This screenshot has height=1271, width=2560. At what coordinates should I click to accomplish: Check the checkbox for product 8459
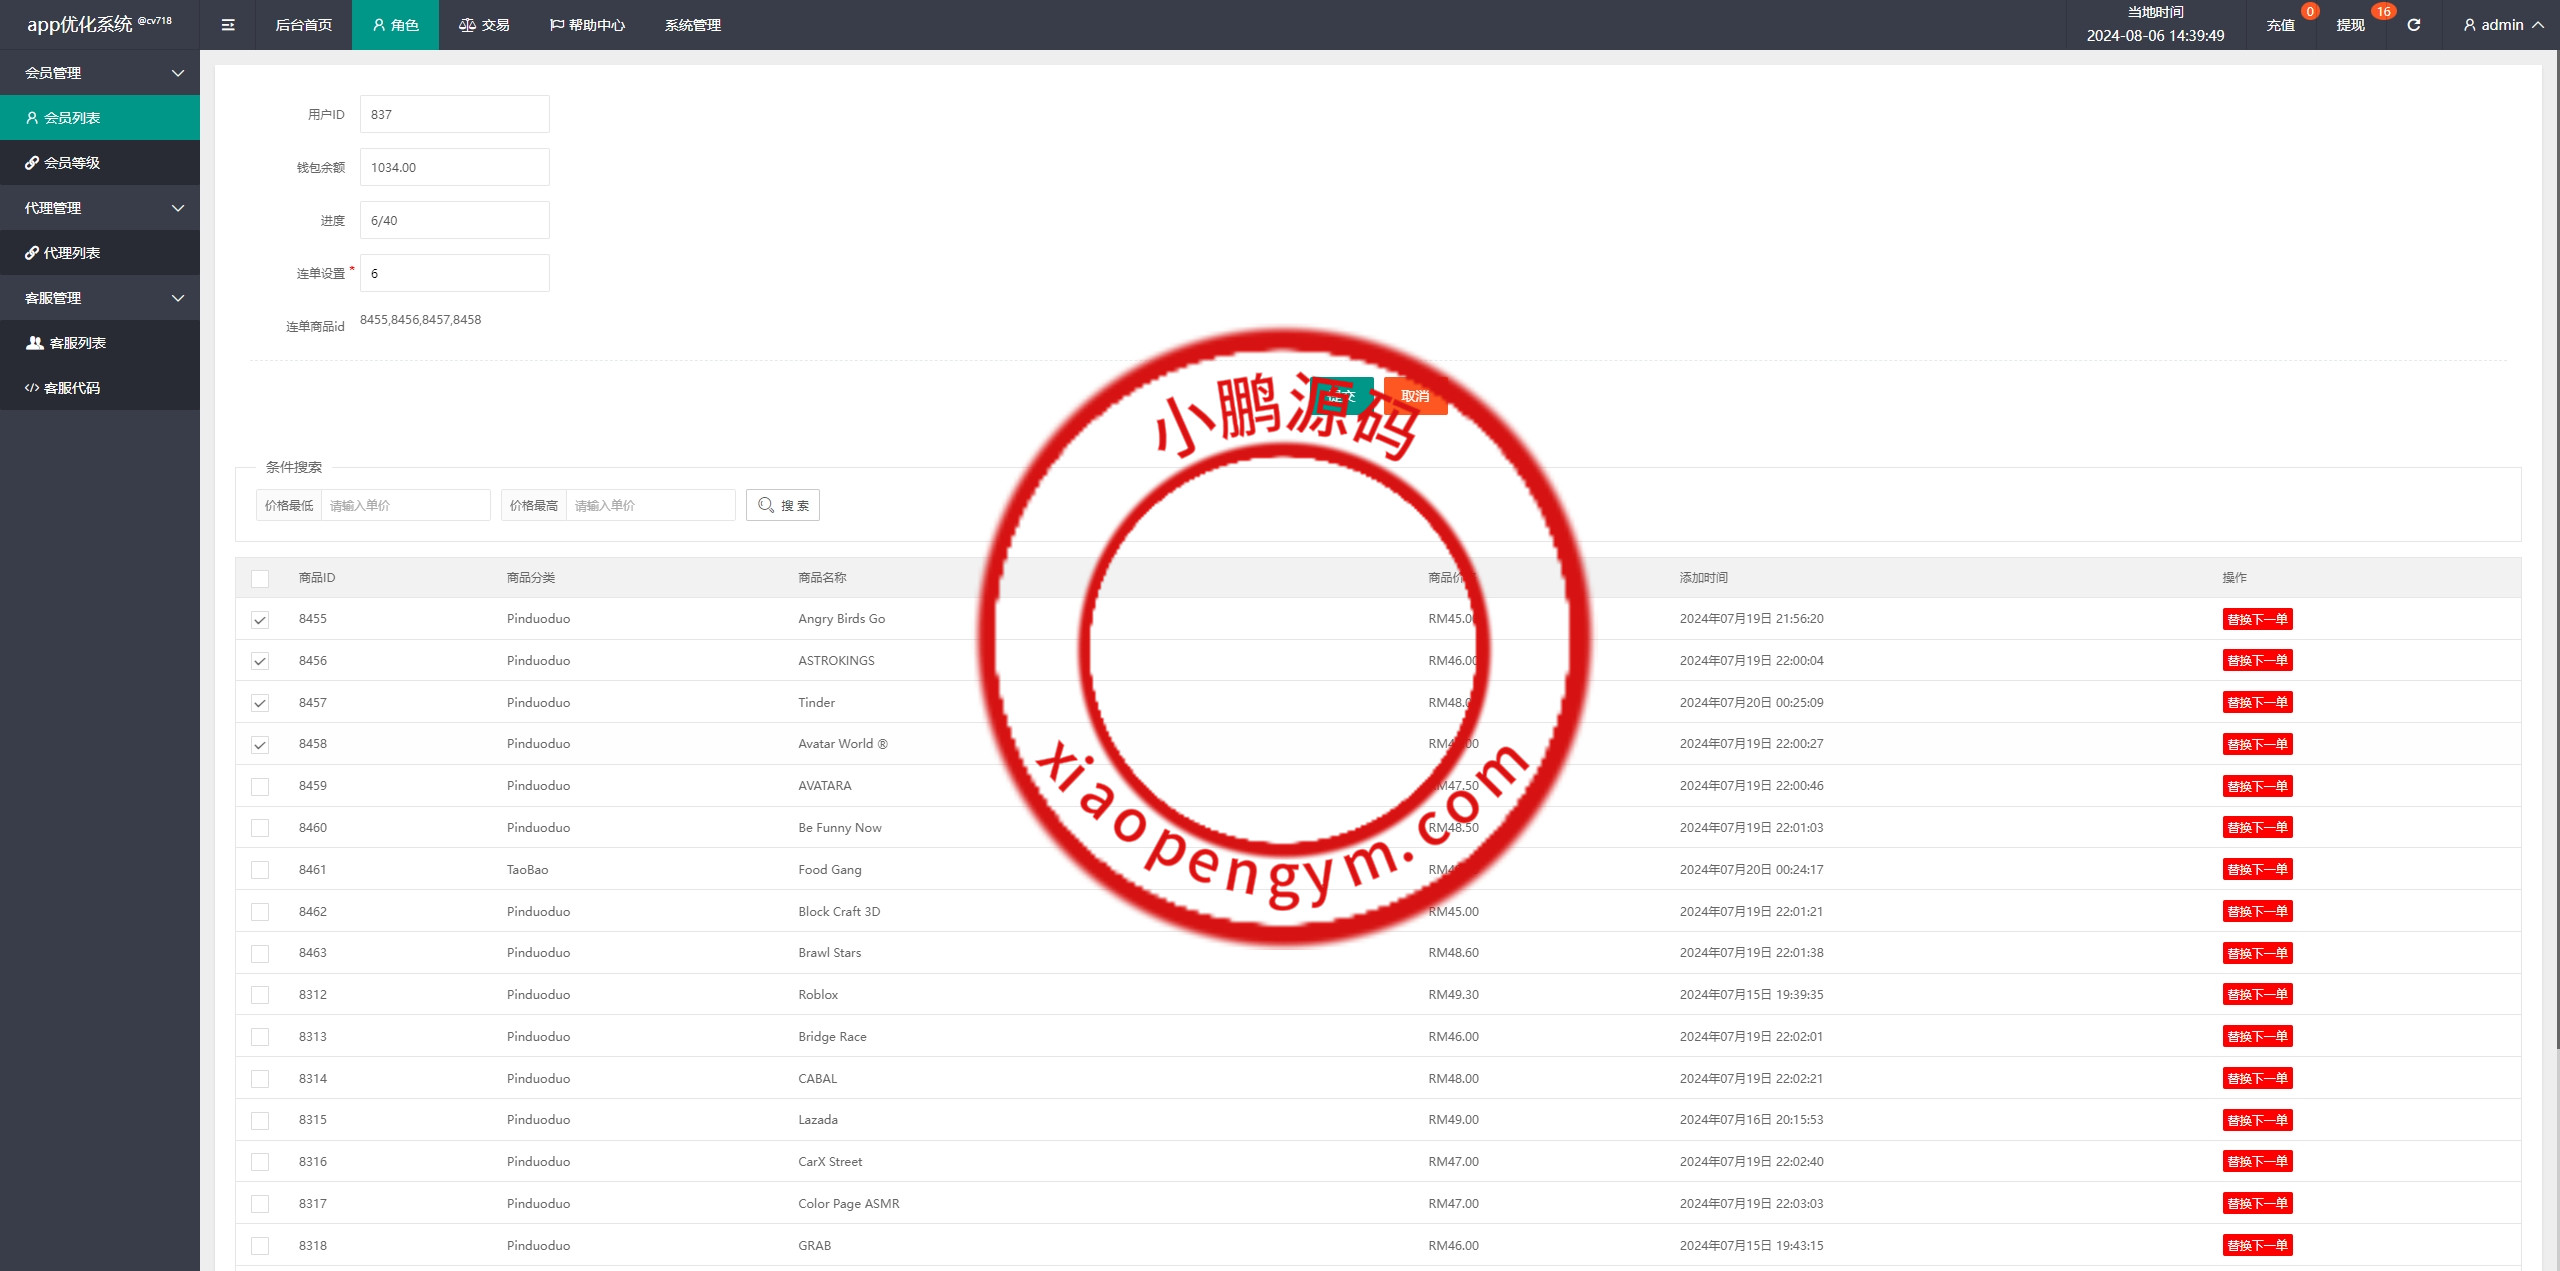(260, 787)
